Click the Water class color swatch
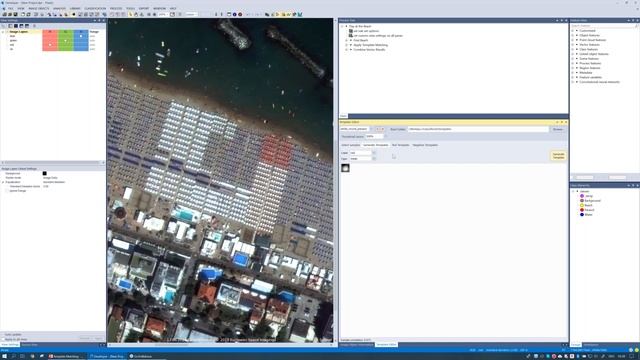 coord(582,214)
